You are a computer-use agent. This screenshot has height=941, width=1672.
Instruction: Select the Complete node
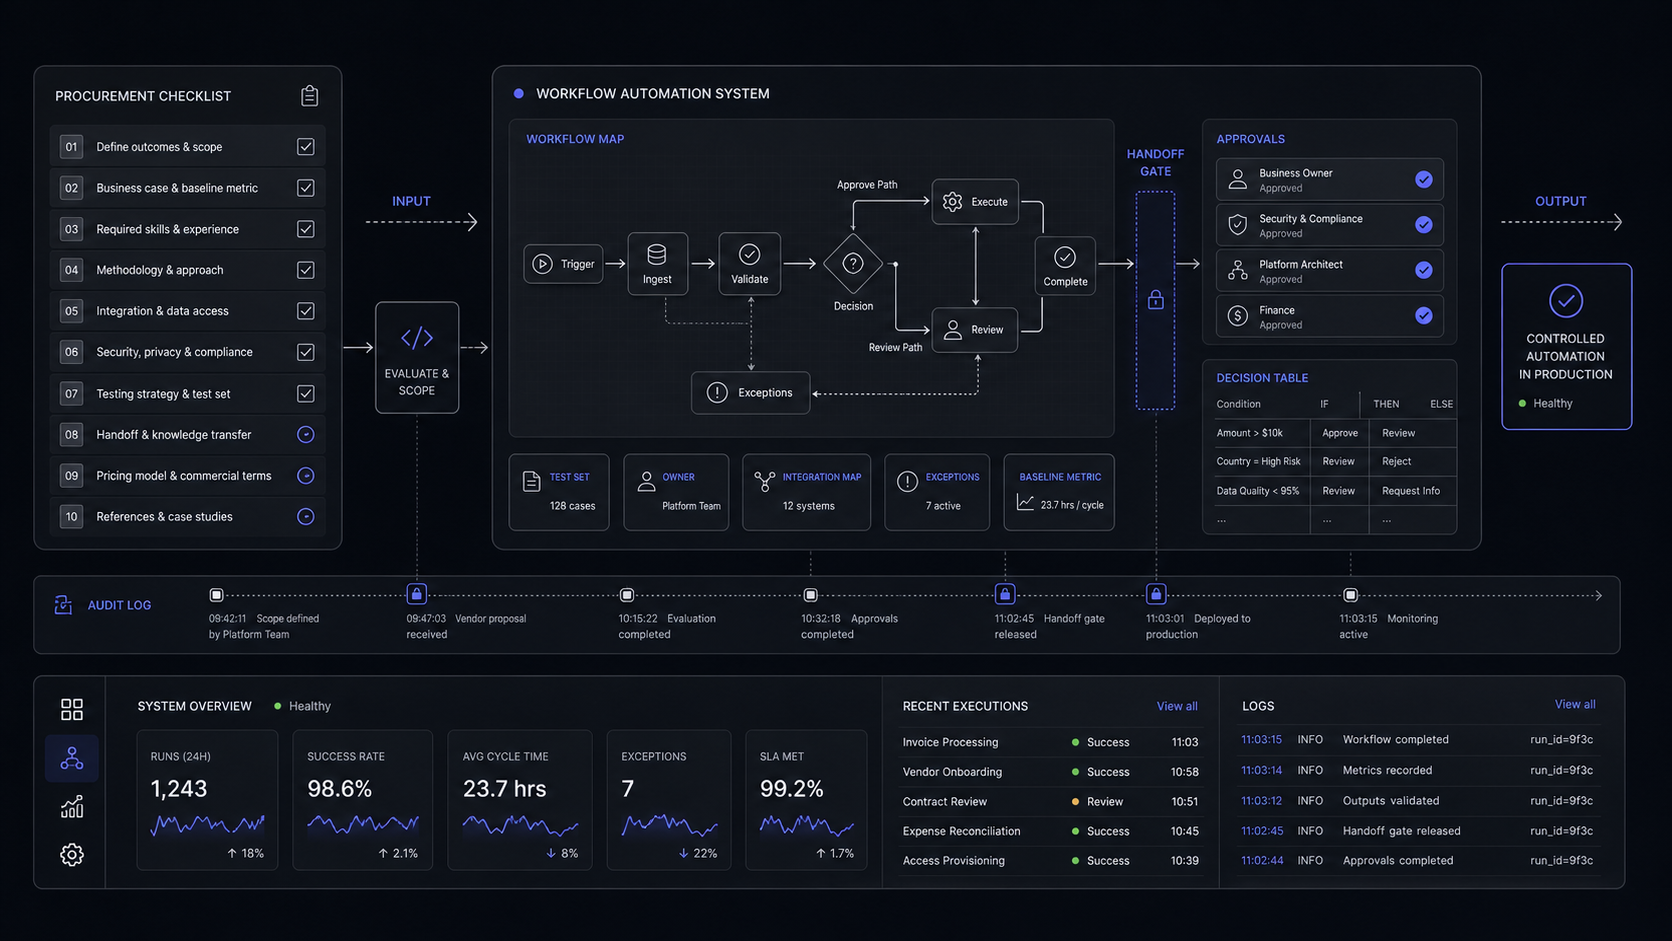[x=1065, y=267]
